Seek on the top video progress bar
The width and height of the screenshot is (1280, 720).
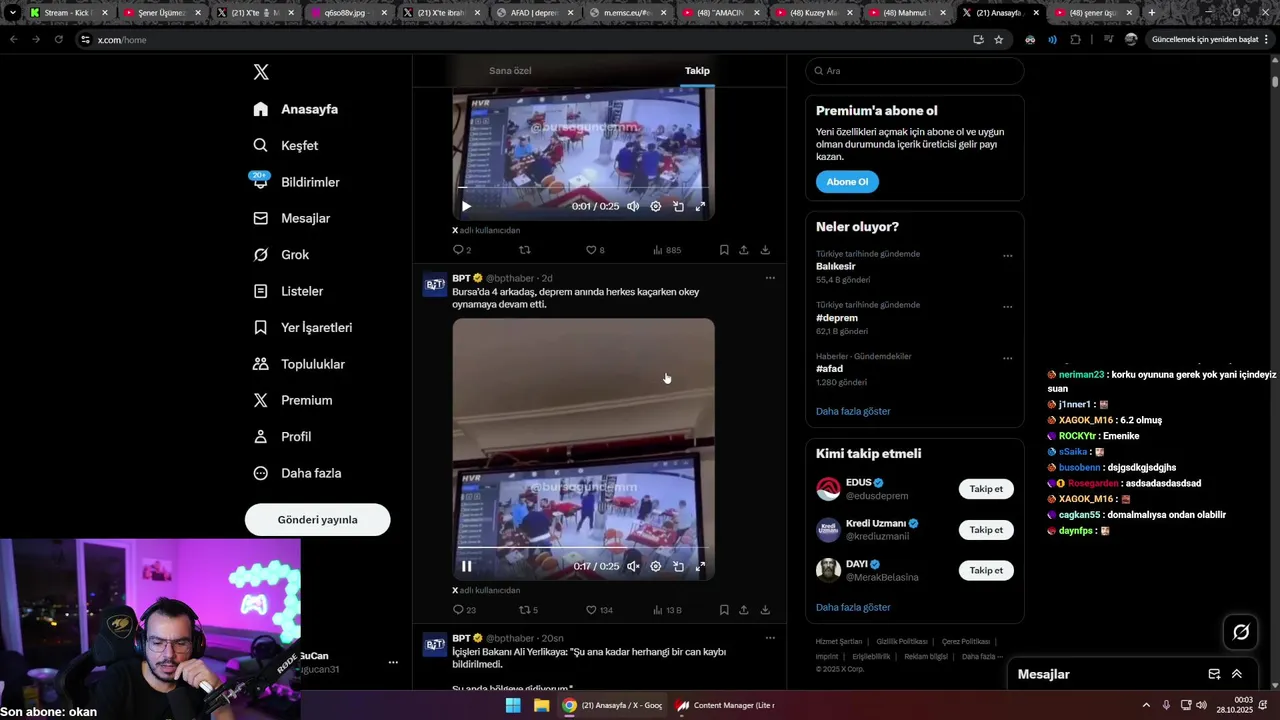pos(583,188)
